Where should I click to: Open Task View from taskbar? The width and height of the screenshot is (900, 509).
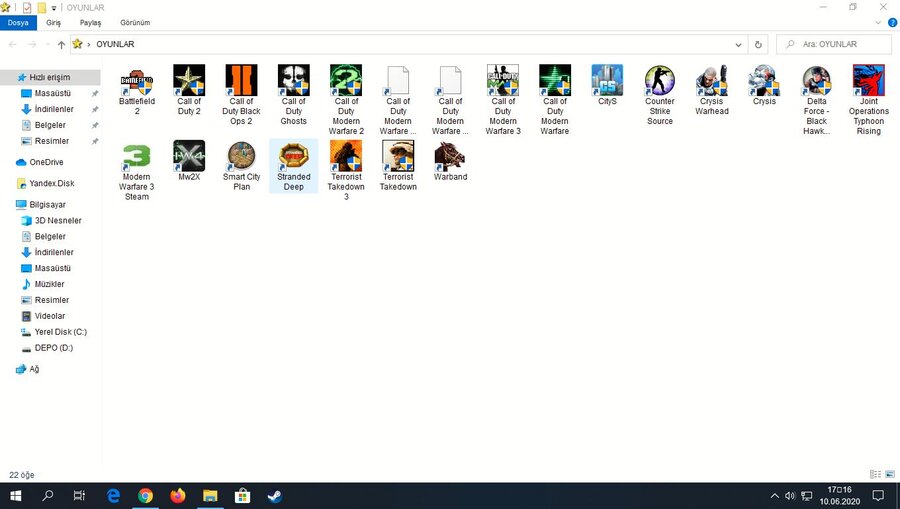pos(79,496)
